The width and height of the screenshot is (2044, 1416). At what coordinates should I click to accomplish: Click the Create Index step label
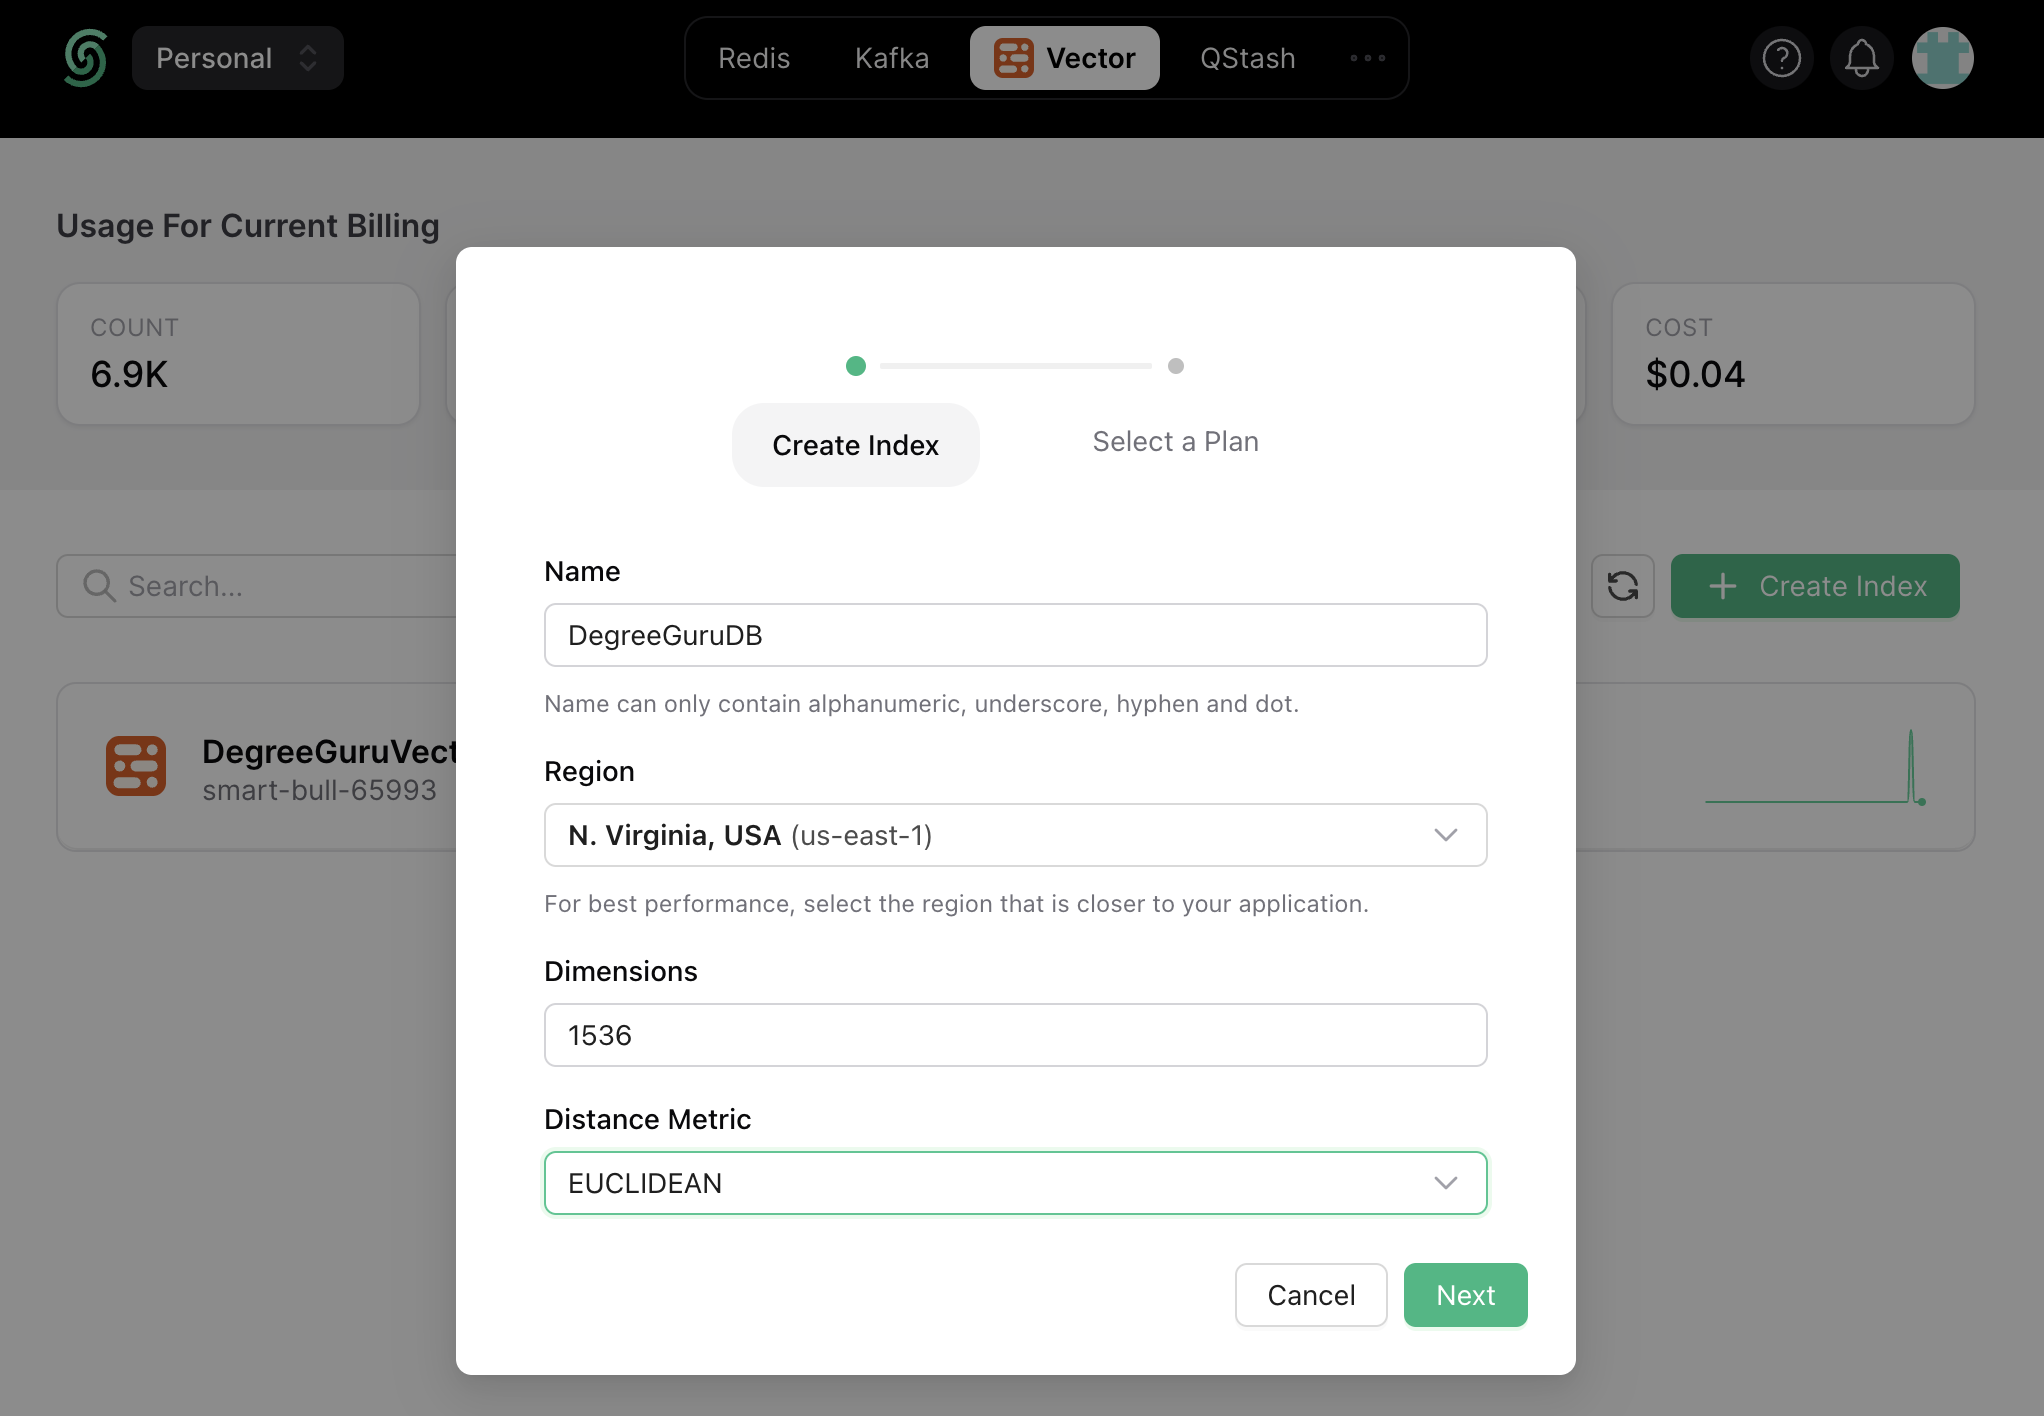855,445
